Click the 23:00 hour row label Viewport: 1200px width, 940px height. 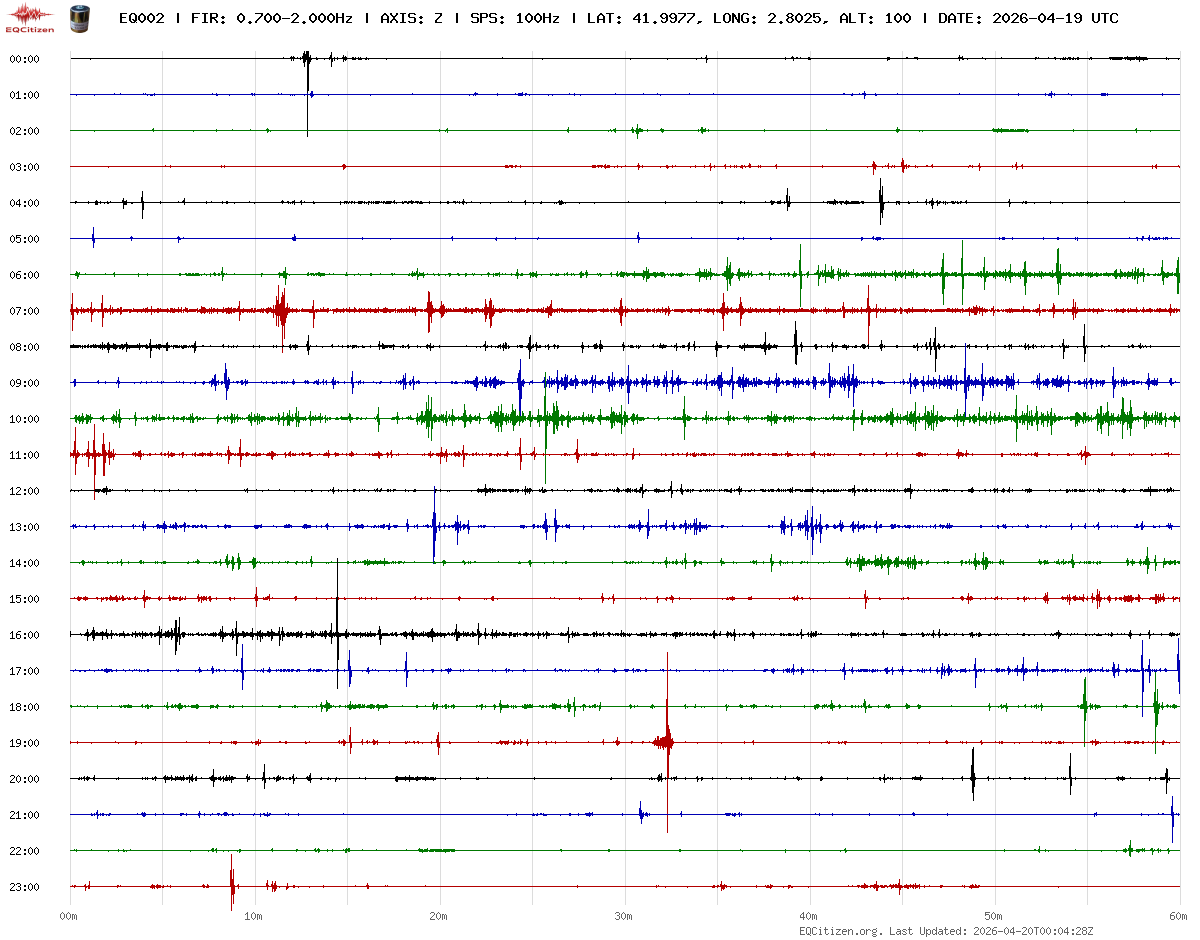click(x=24, y=887)
